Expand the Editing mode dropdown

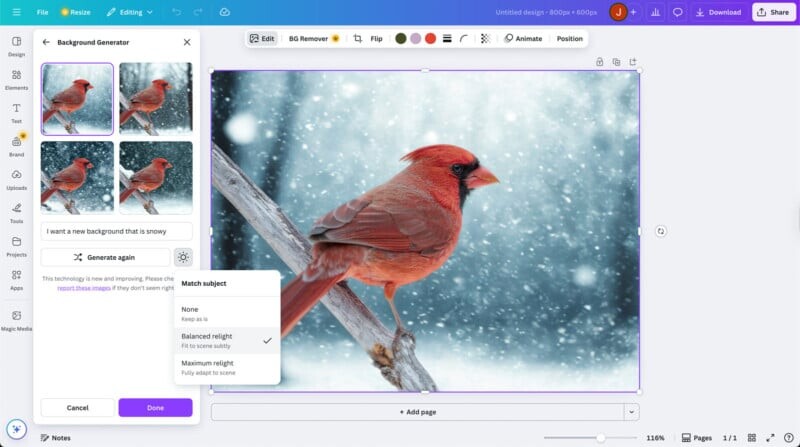click(x=130, y=12)
